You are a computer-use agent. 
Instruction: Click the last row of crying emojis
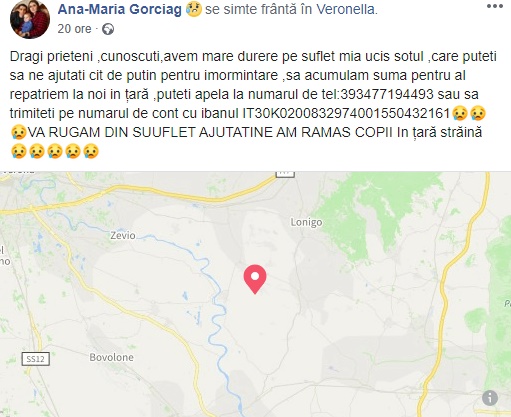pos(55,151)
